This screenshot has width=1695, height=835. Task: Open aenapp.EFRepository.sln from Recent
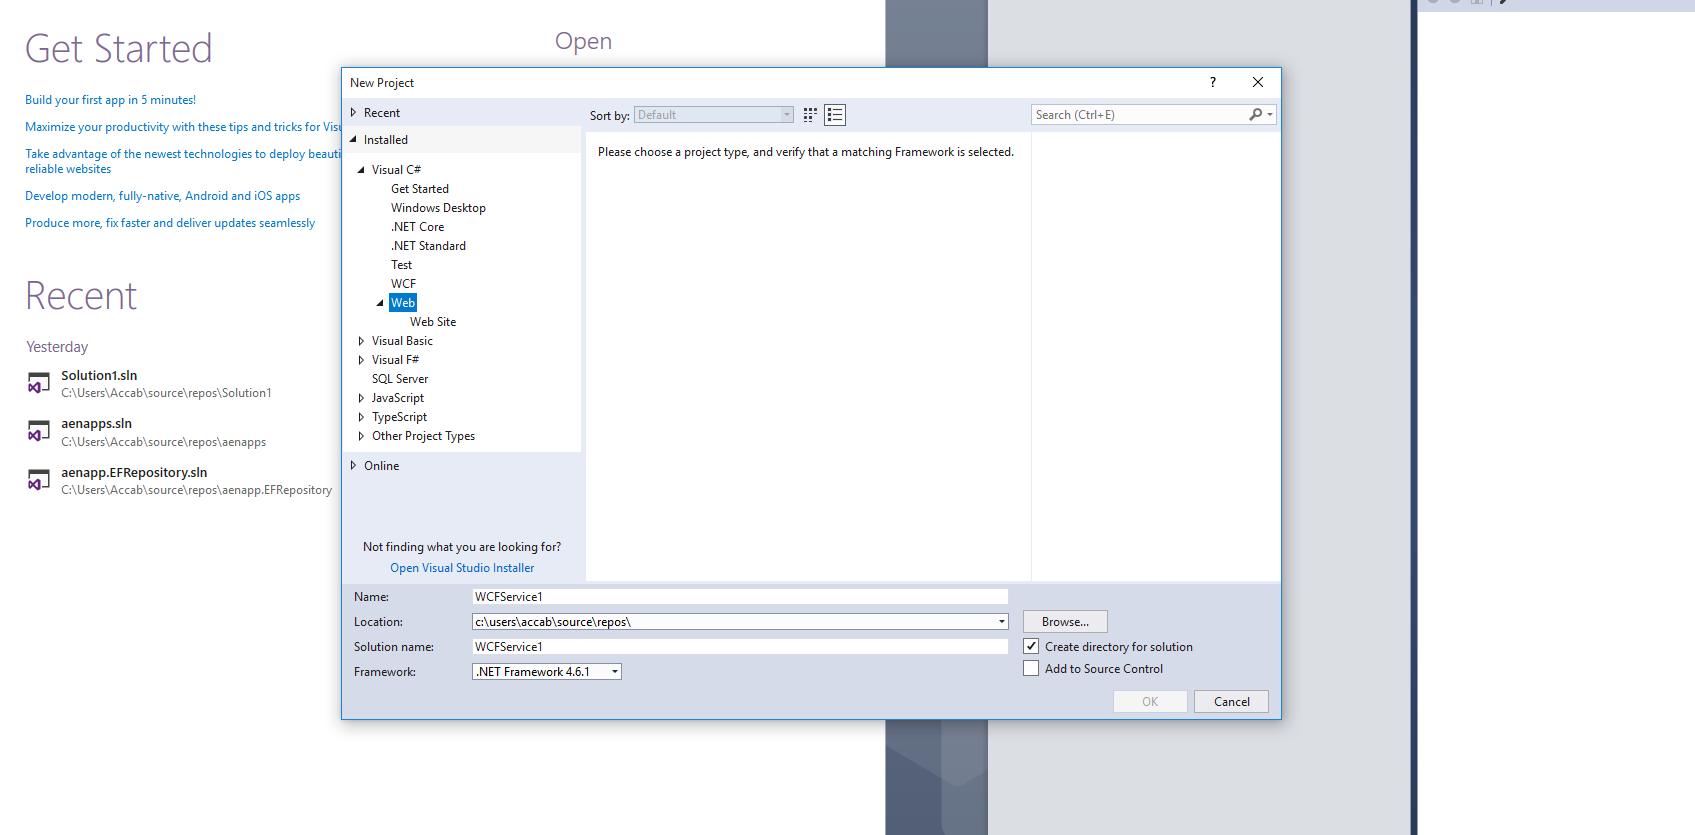pos(134,473)
